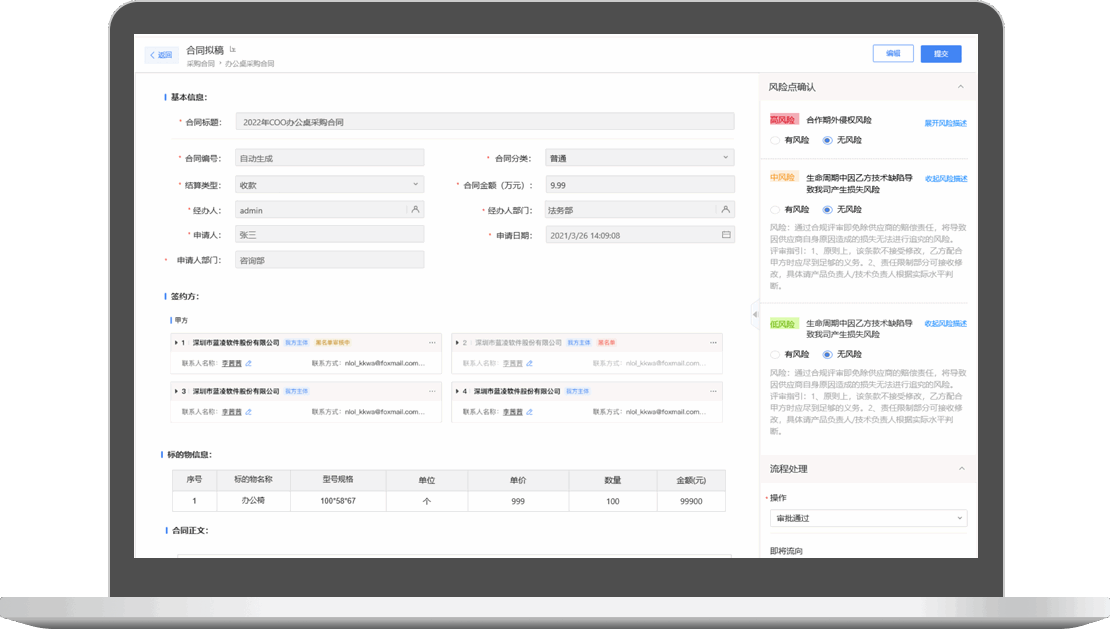The height and width of the screenshot is (629, 1110).
Task: Click the 提交 submit button
Action: [x=940, y=54]
